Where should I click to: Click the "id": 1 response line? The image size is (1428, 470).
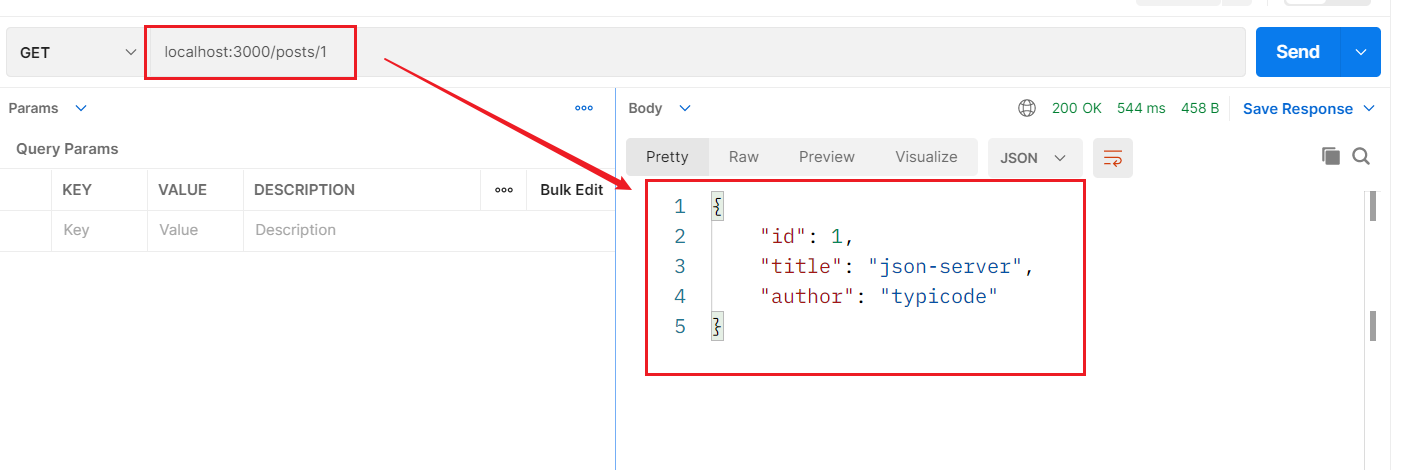[807, 237]
